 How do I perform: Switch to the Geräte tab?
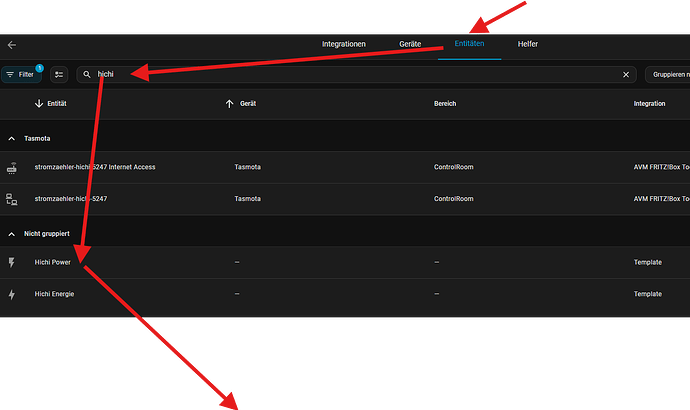click(410, 45)
